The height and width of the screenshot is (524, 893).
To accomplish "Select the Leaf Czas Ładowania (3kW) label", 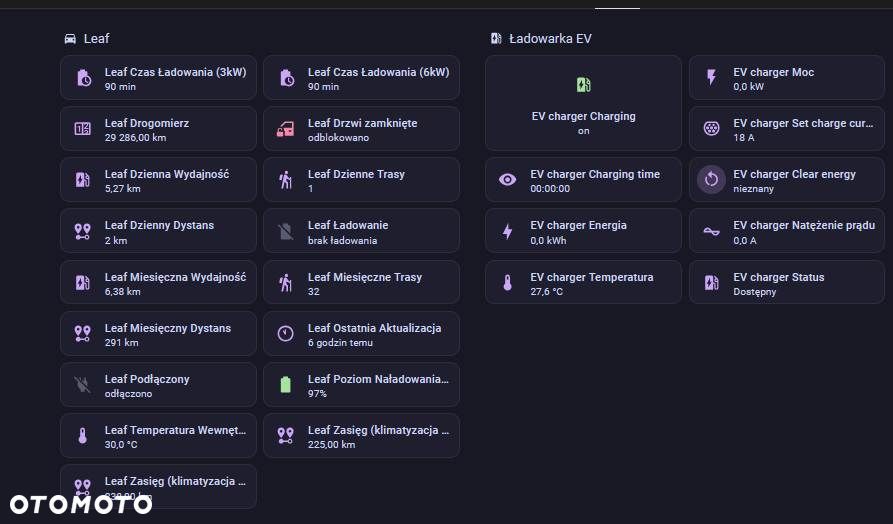I will (175, 72).
